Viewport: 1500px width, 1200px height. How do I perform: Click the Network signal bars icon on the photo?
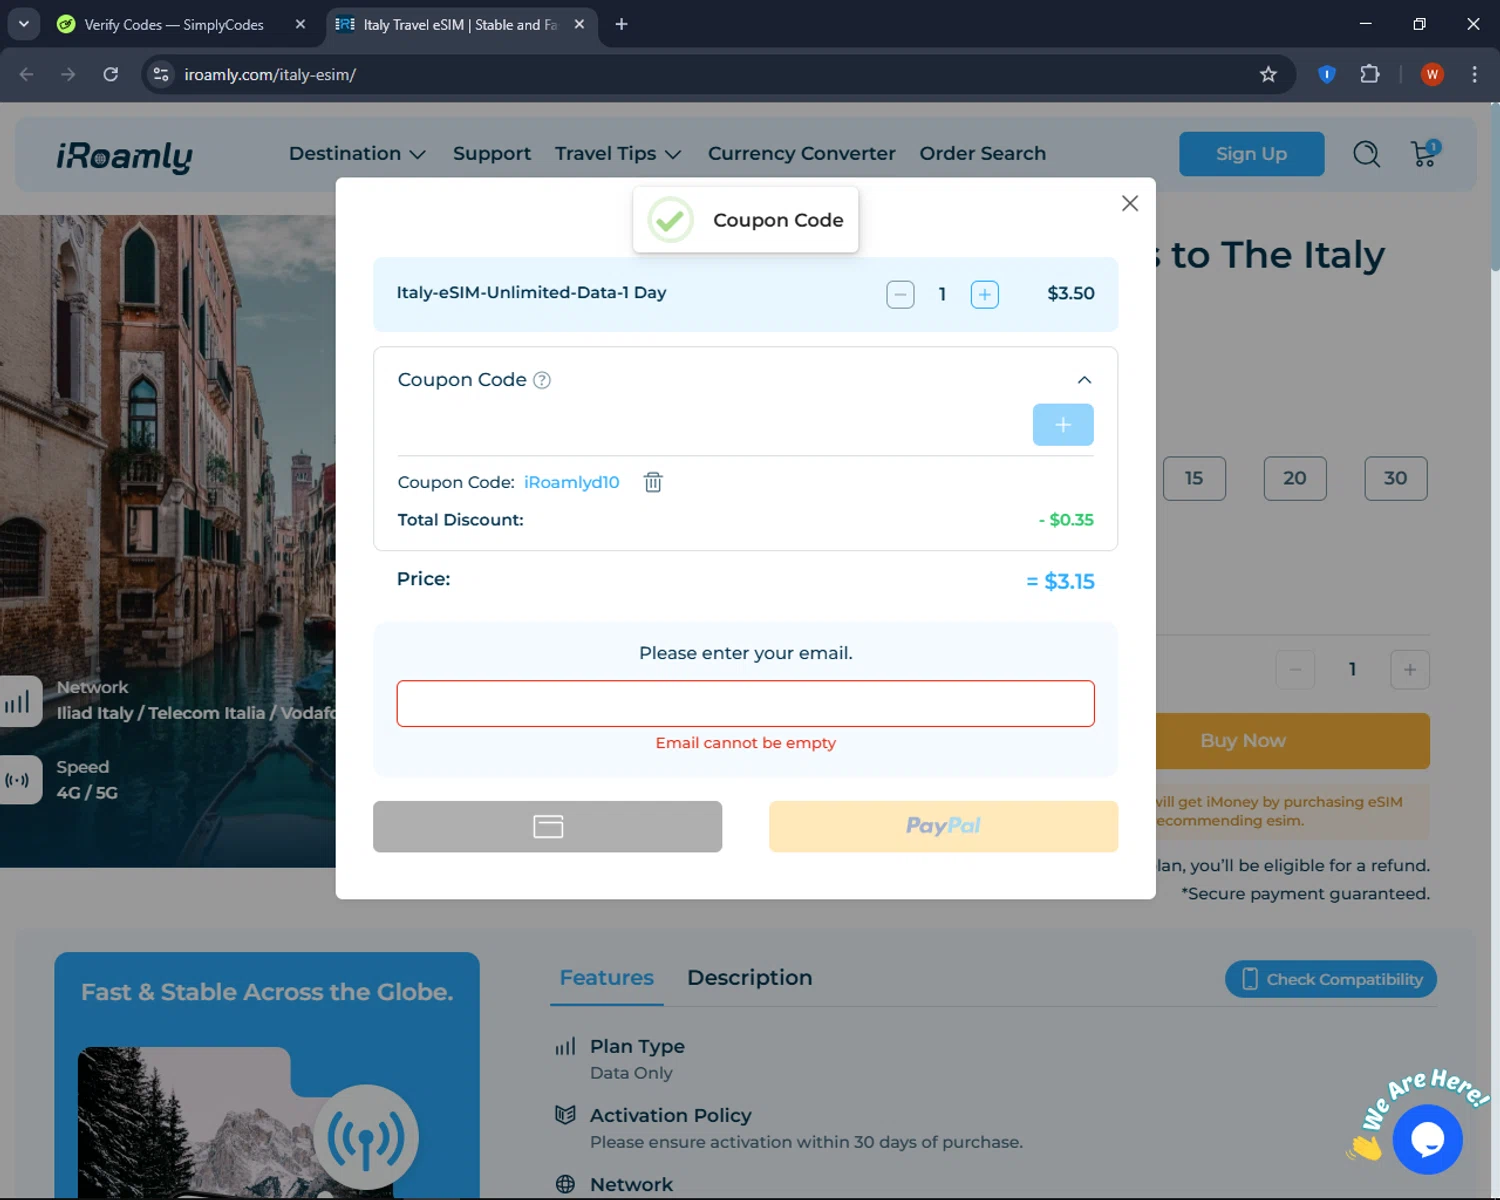18,701
